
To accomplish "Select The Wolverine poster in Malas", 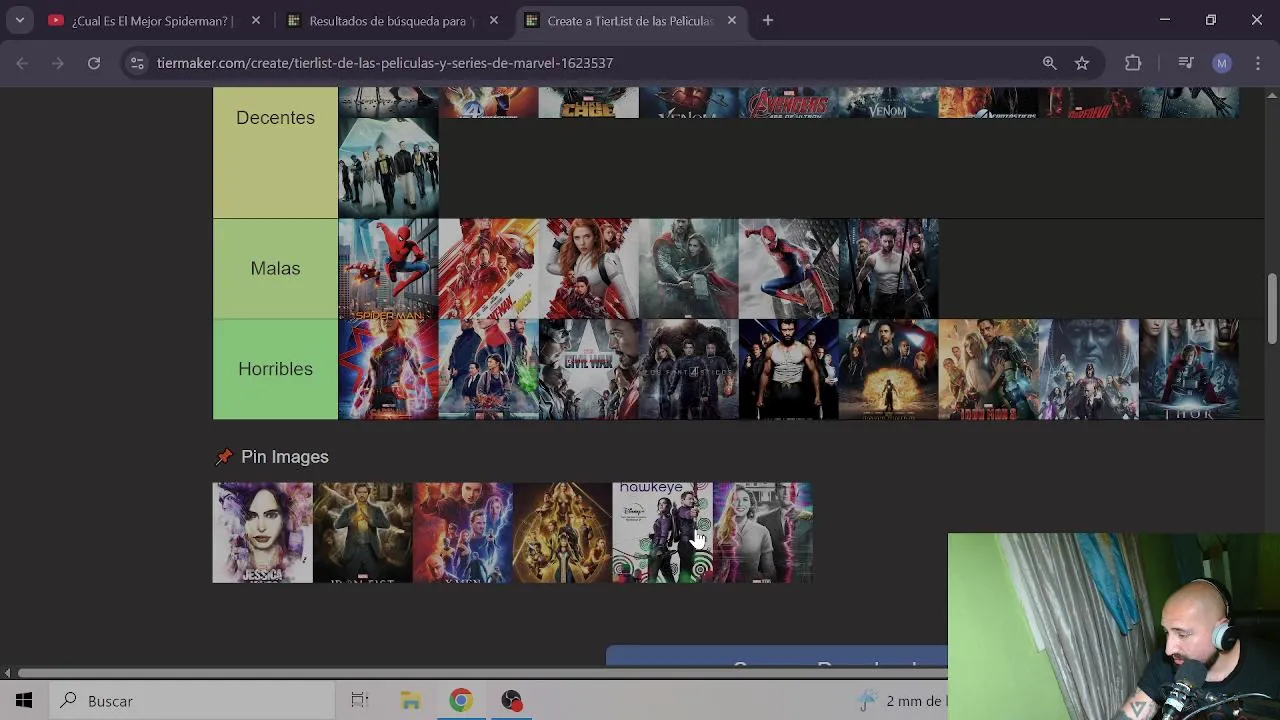I will [x=888, y=269].
